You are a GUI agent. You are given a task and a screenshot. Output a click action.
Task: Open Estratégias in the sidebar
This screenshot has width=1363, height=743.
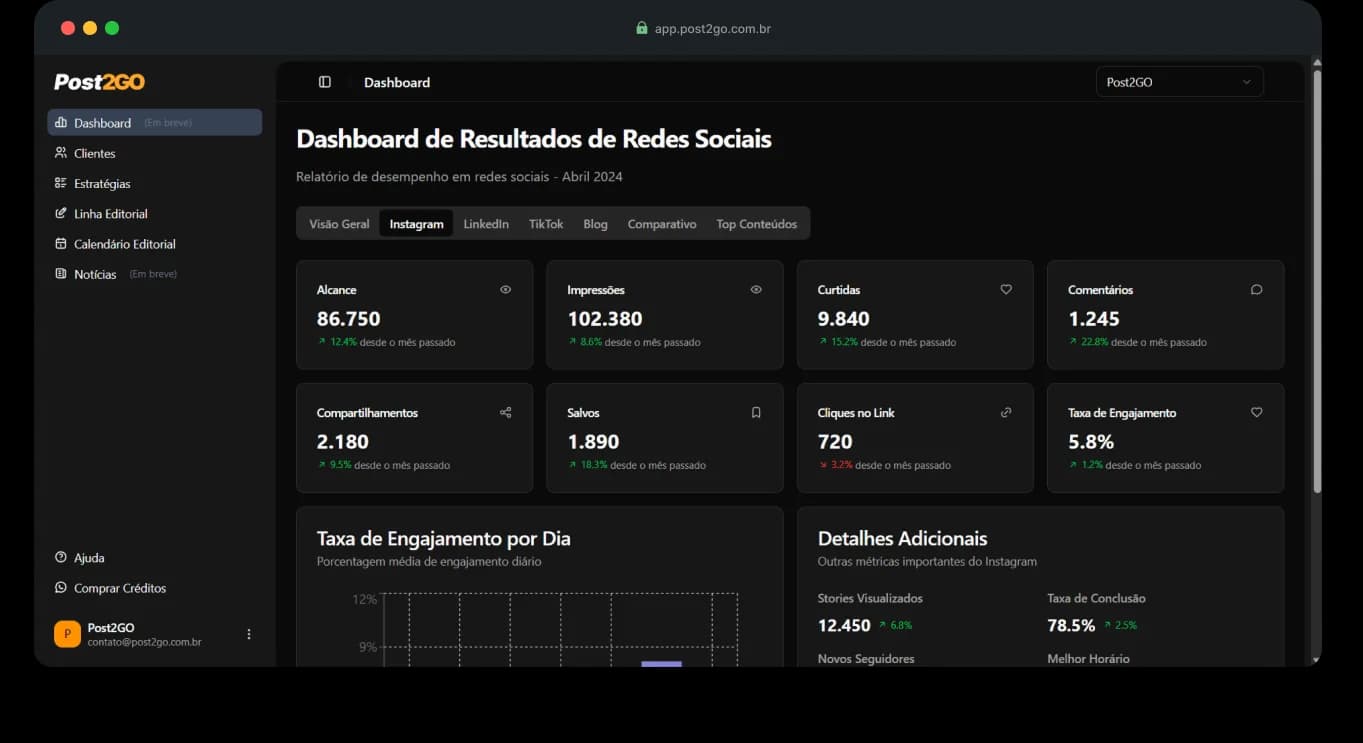tap(155, 183)
